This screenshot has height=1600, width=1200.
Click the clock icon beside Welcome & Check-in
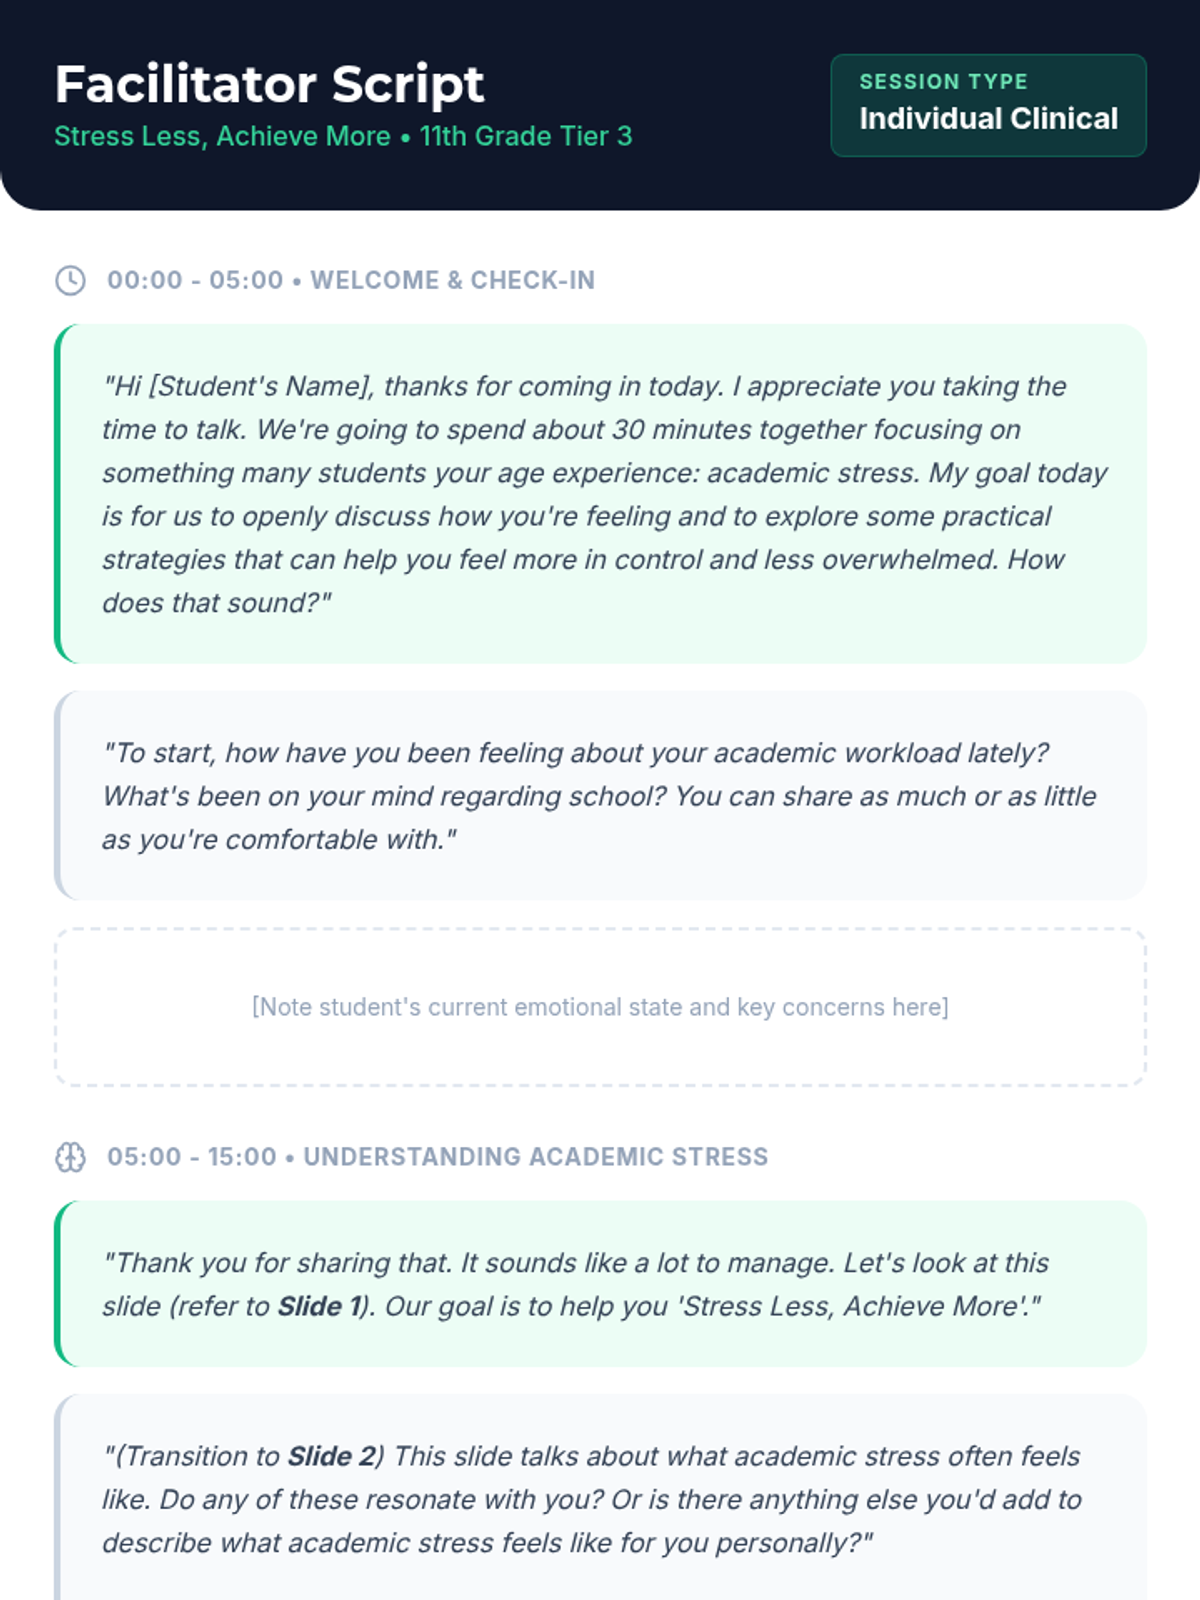coord(70,280)
